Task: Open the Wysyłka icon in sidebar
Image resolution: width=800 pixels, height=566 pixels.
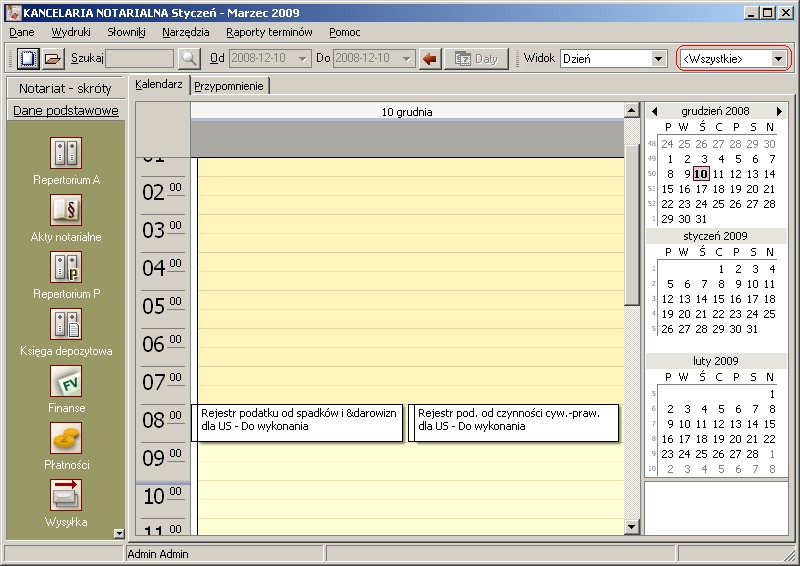Action: [x=66, y=496]
